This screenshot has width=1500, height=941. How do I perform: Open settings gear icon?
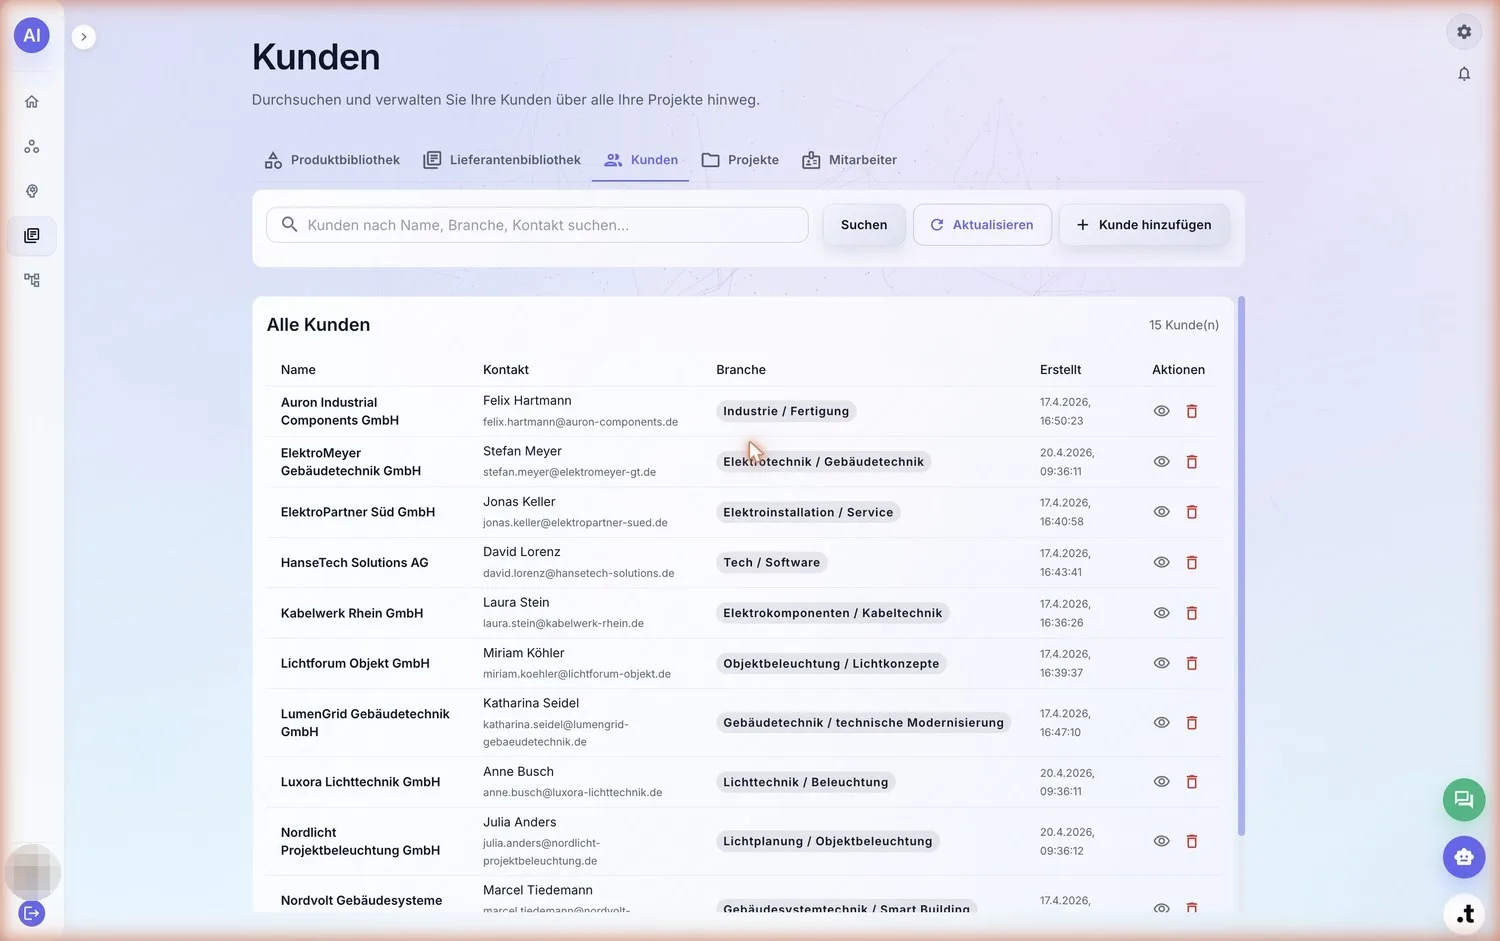(x=1464, y=32)
